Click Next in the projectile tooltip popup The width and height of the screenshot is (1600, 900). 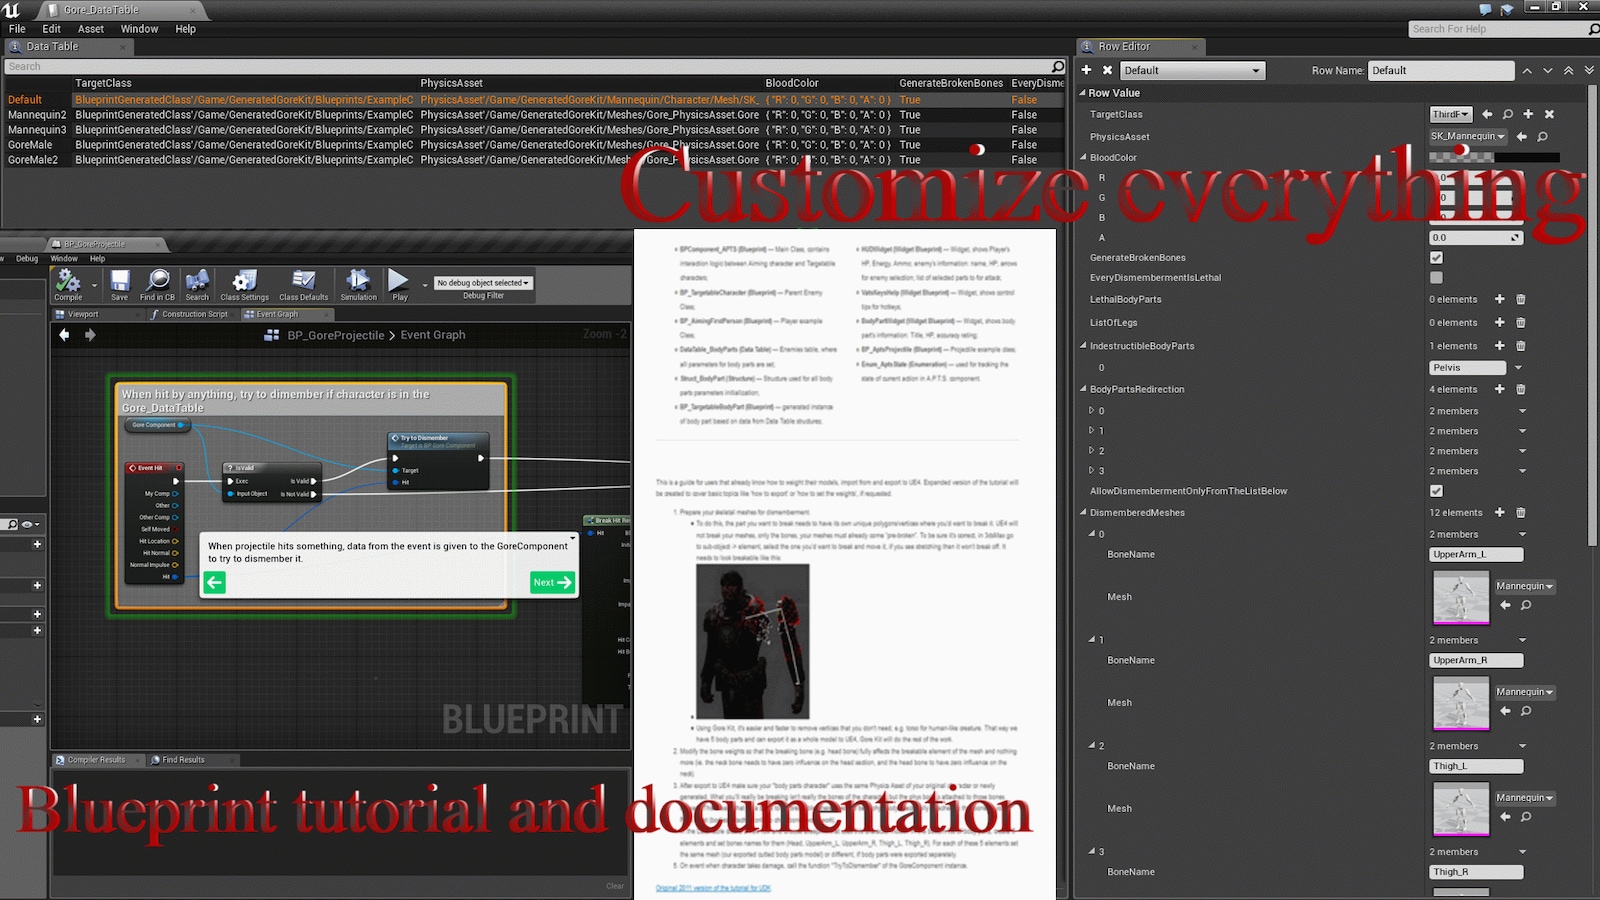tap(551, 582)
